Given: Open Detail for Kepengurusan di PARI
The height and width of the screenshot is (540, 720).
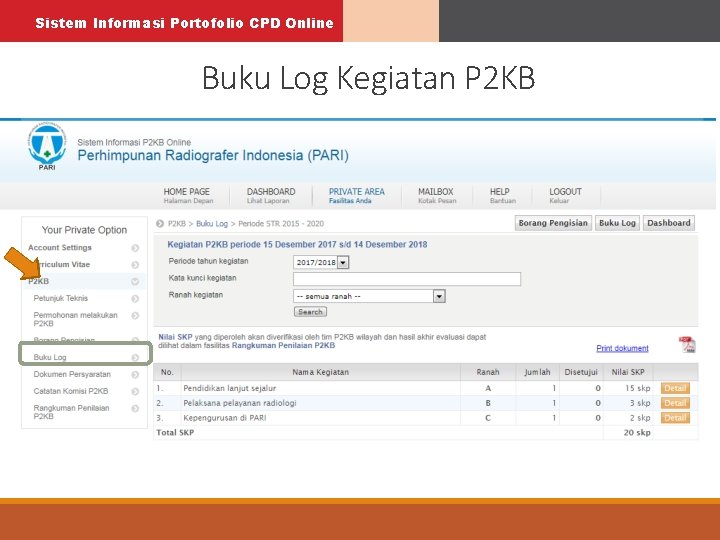Looking at the screenshot, I should 675,418.
